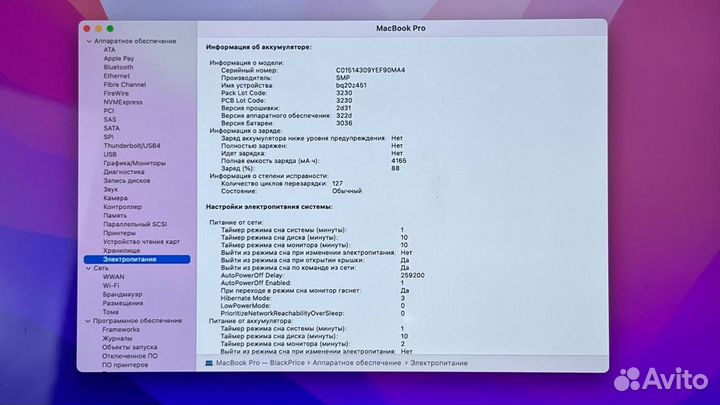Collapse the Сеть section chevron
Image resolution: width=720 pixels, height=405 pixels.
pos(88,268)
